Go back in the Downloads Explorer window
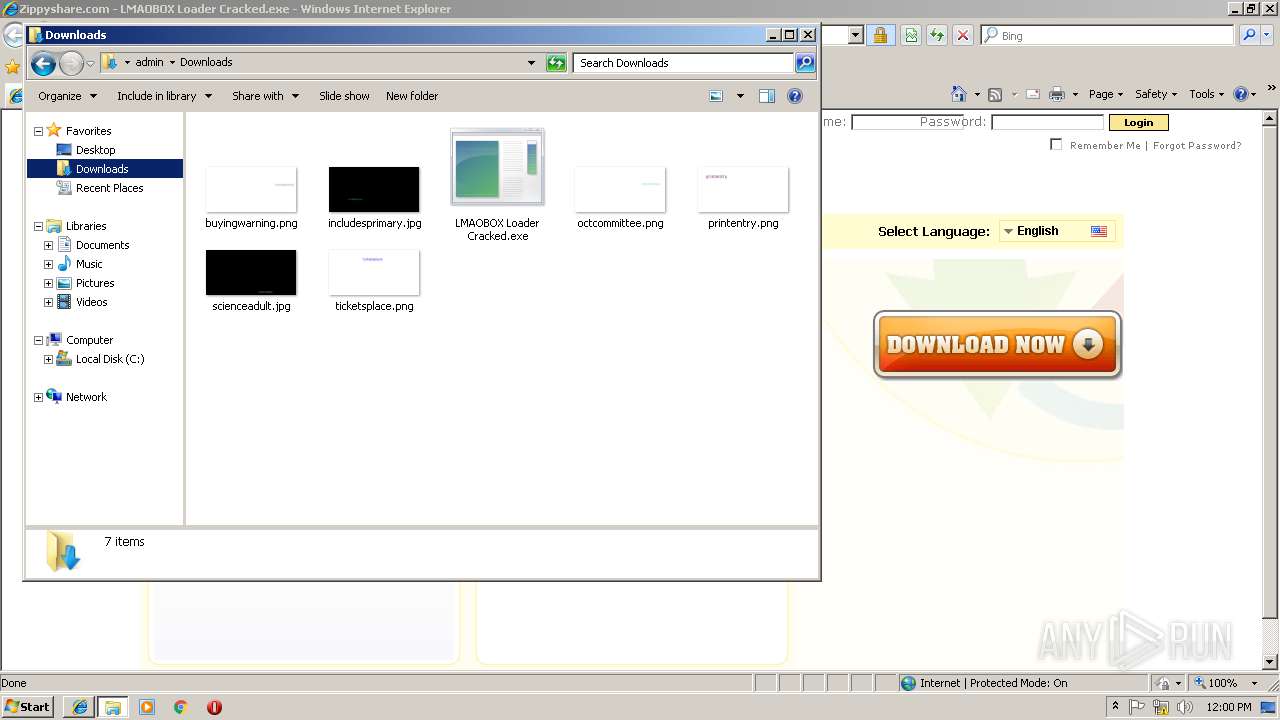Screen dimensions: 1280x720 42,64
